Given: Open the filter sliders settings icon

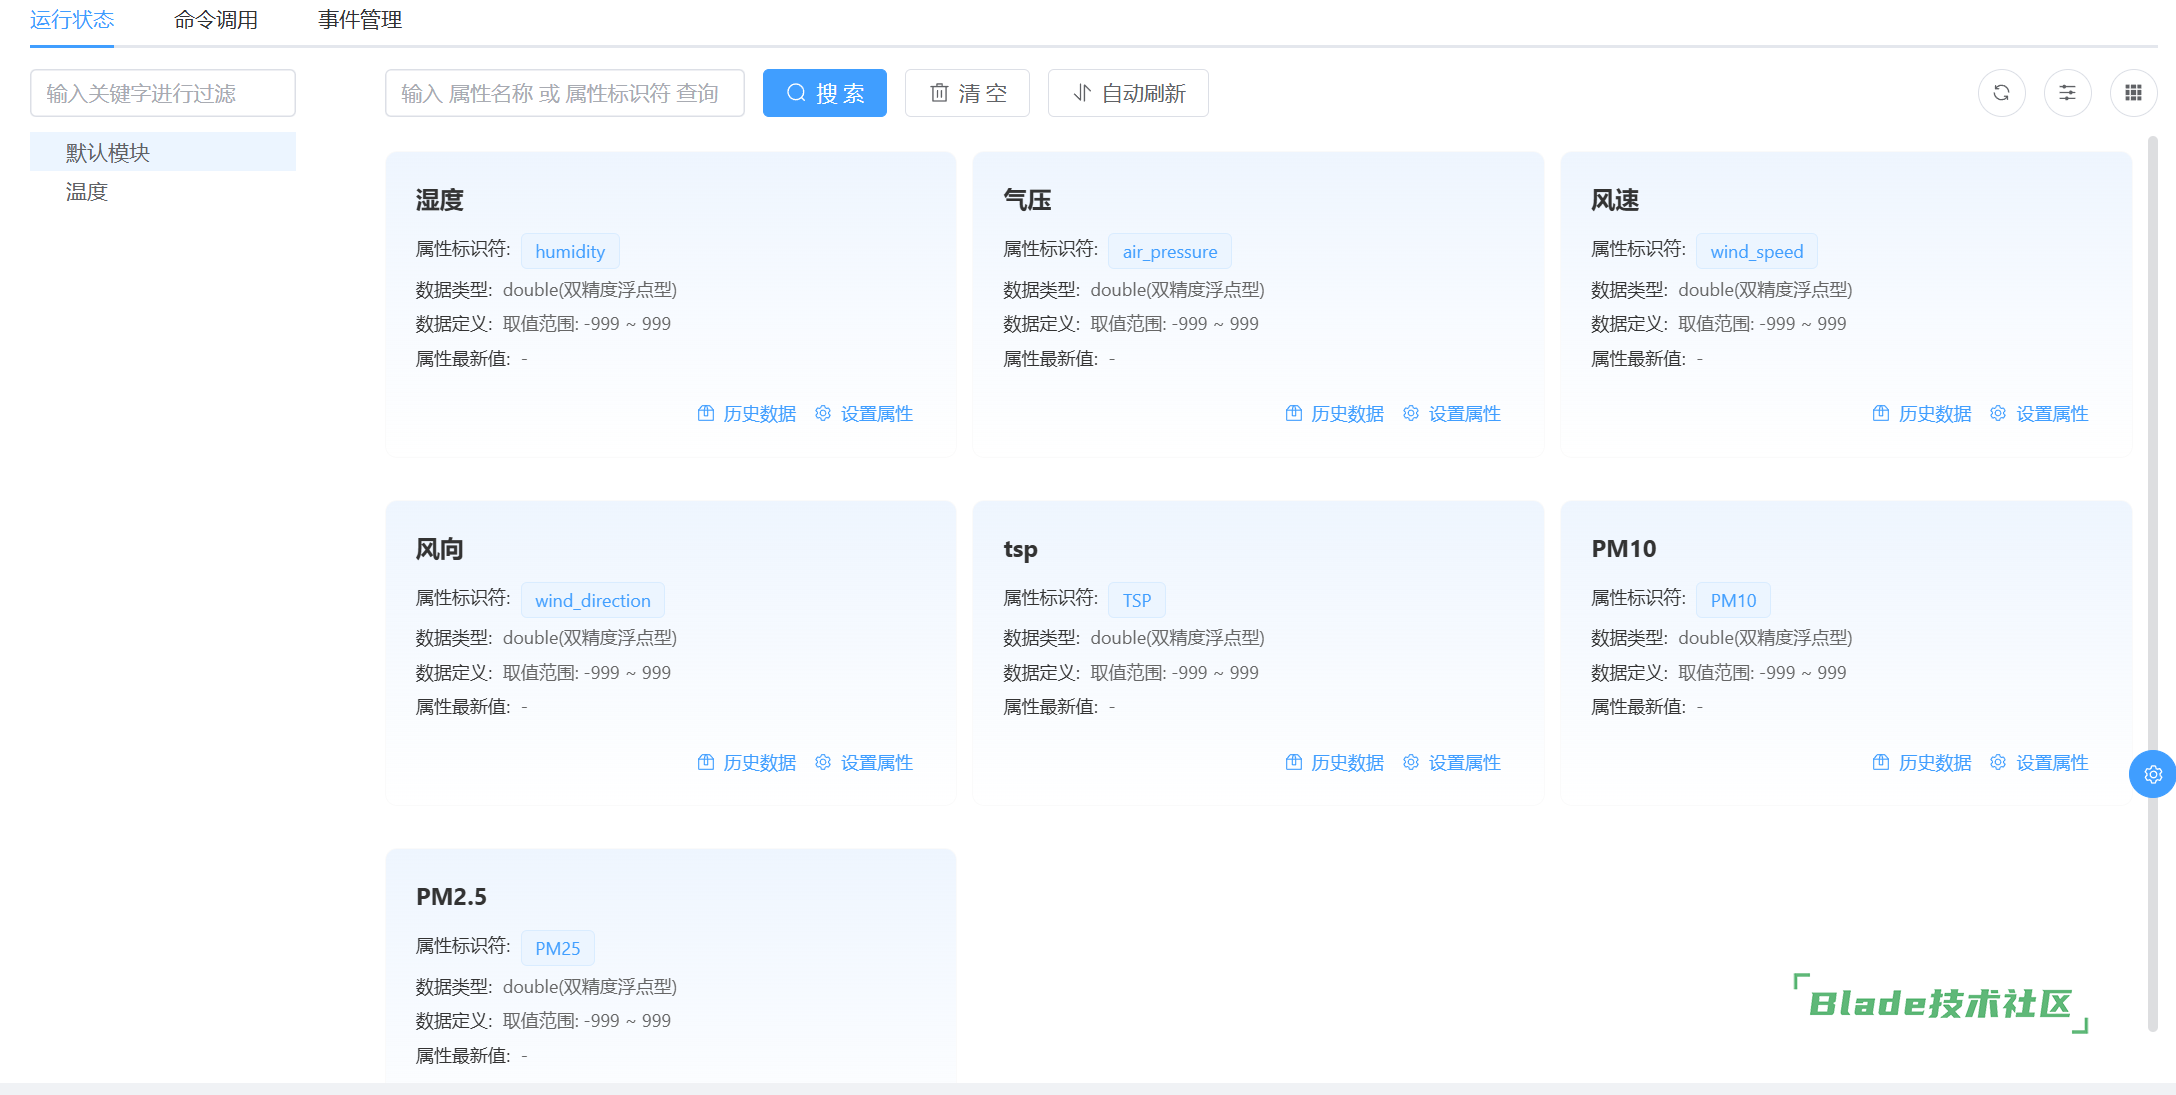Looking at the screenshot, I should 2067,93.
